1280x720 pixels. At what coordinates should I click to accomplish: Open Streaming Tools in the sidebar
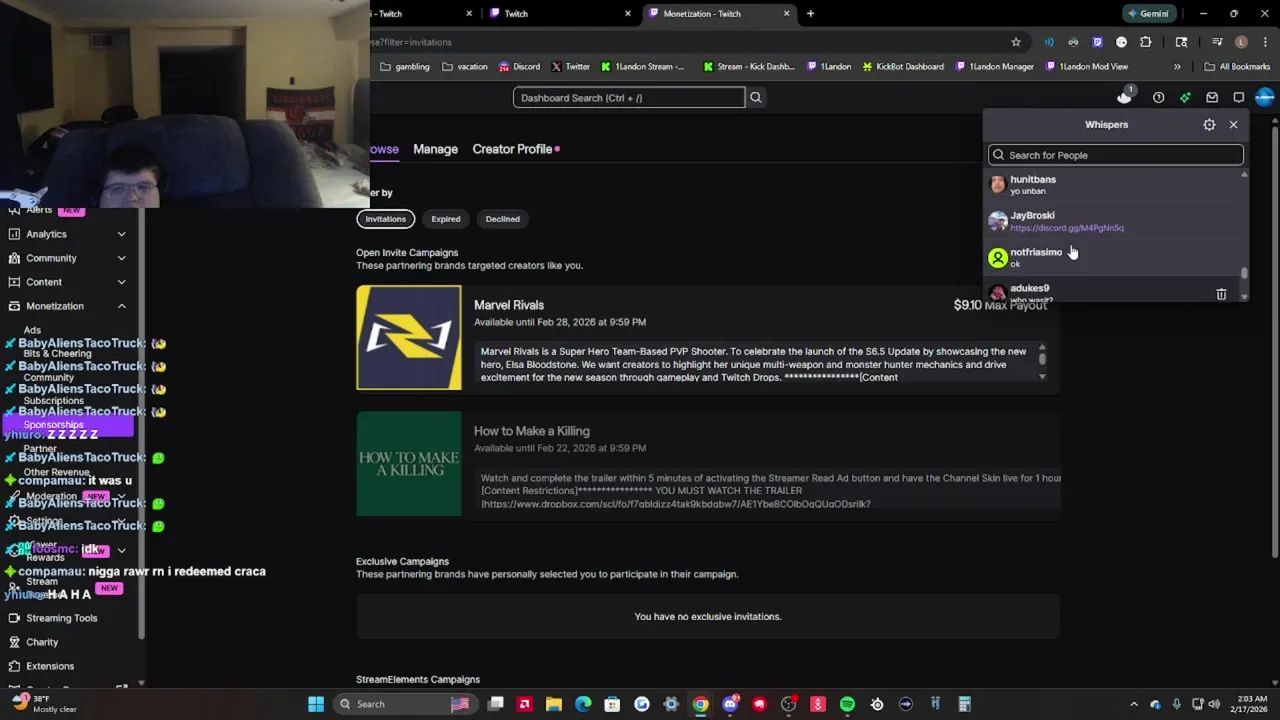pos(62,618)
